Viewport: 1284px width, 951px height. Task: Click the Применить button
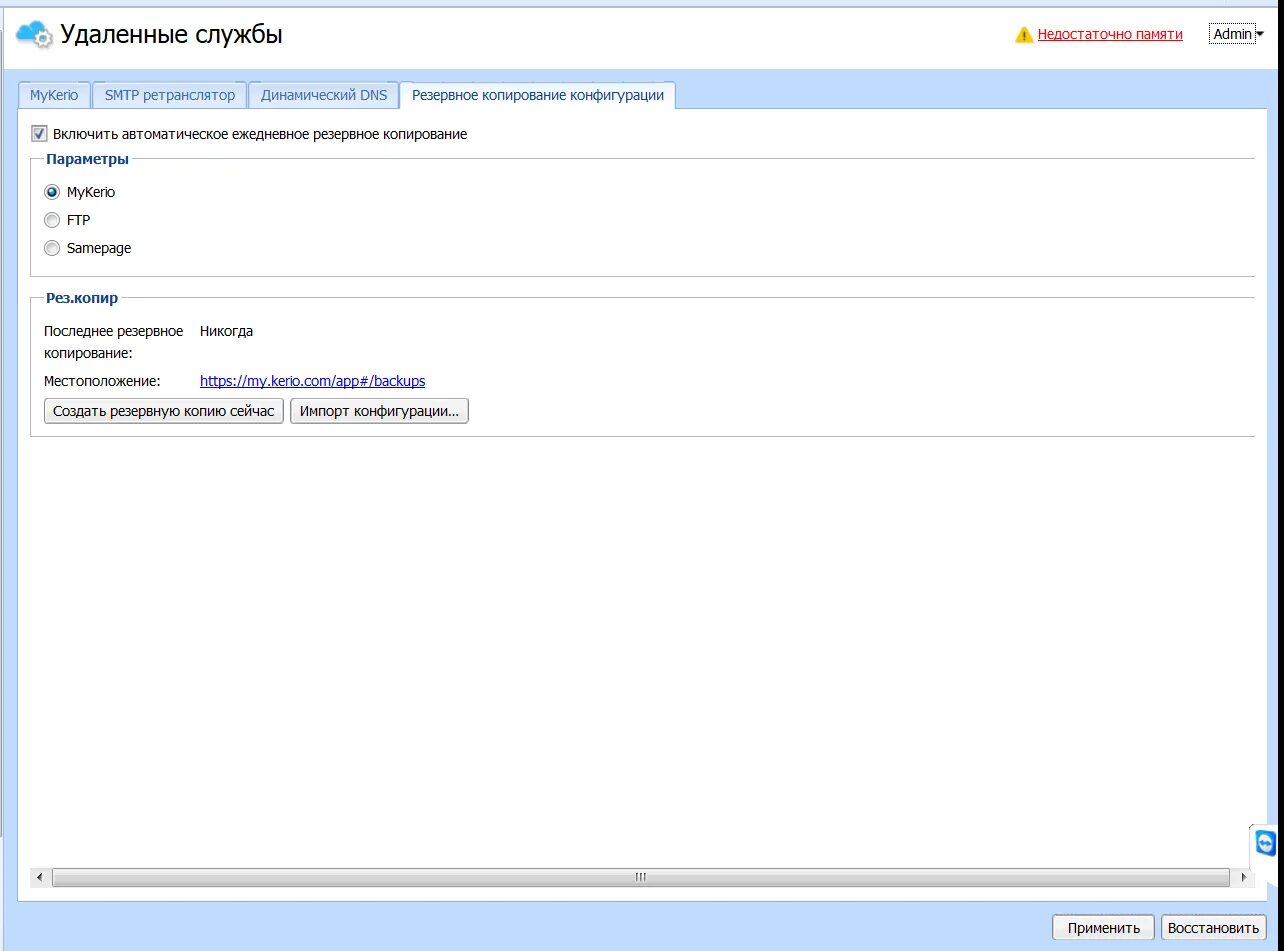(1103, 927)
